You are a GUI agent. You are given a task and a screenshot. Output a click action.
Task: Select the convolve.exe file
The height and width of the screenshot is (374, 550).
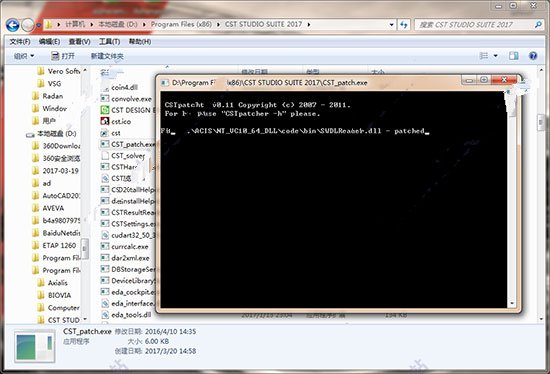(x=126, y=99)
